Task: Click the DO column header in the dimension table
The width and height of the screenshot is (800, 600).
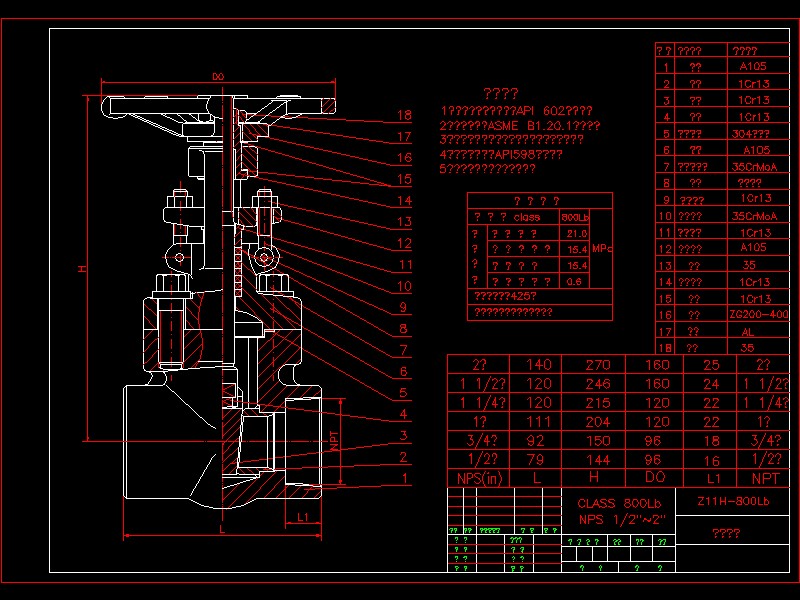Action: (655, 478)
